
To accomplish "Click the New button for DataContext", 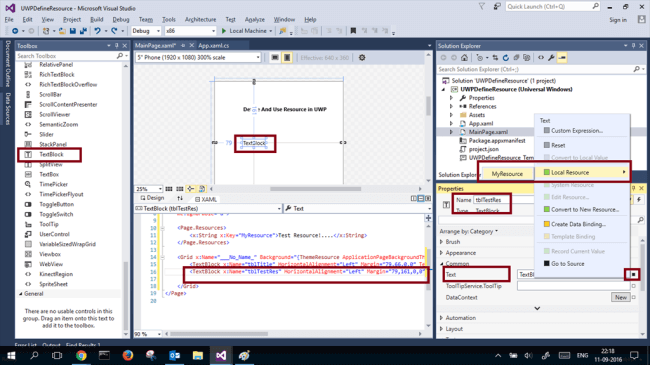I will pyautogui.click(x=621, y=297).
